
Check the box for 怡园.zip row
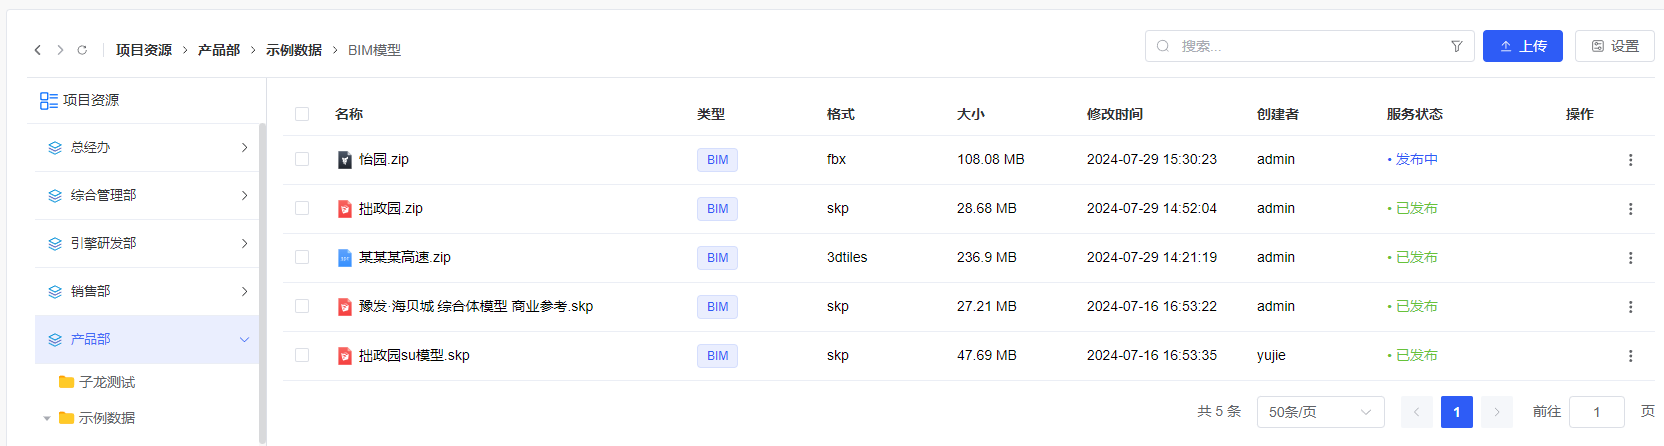(x=302, y=159)
